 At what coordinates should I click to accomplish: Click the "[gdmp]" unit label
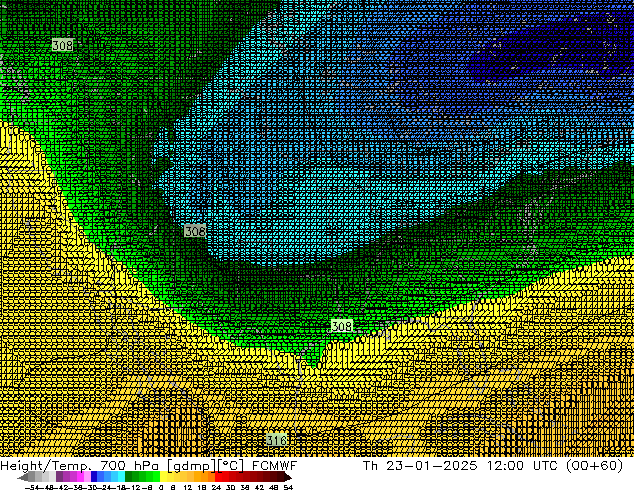point(190,465)
